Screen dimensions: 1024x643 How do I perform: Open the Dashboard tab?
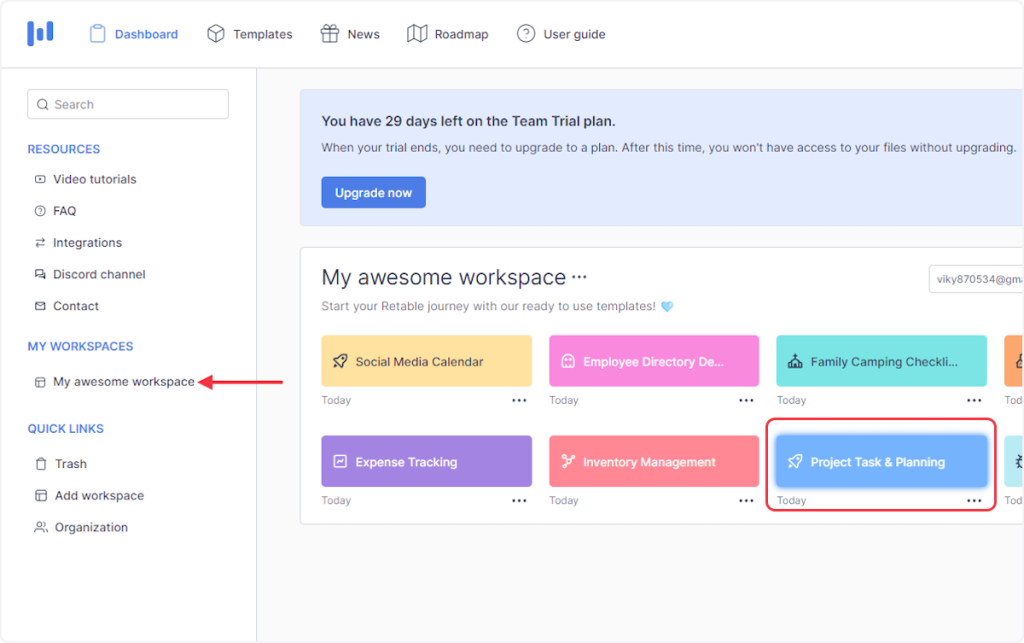point(134,34)
